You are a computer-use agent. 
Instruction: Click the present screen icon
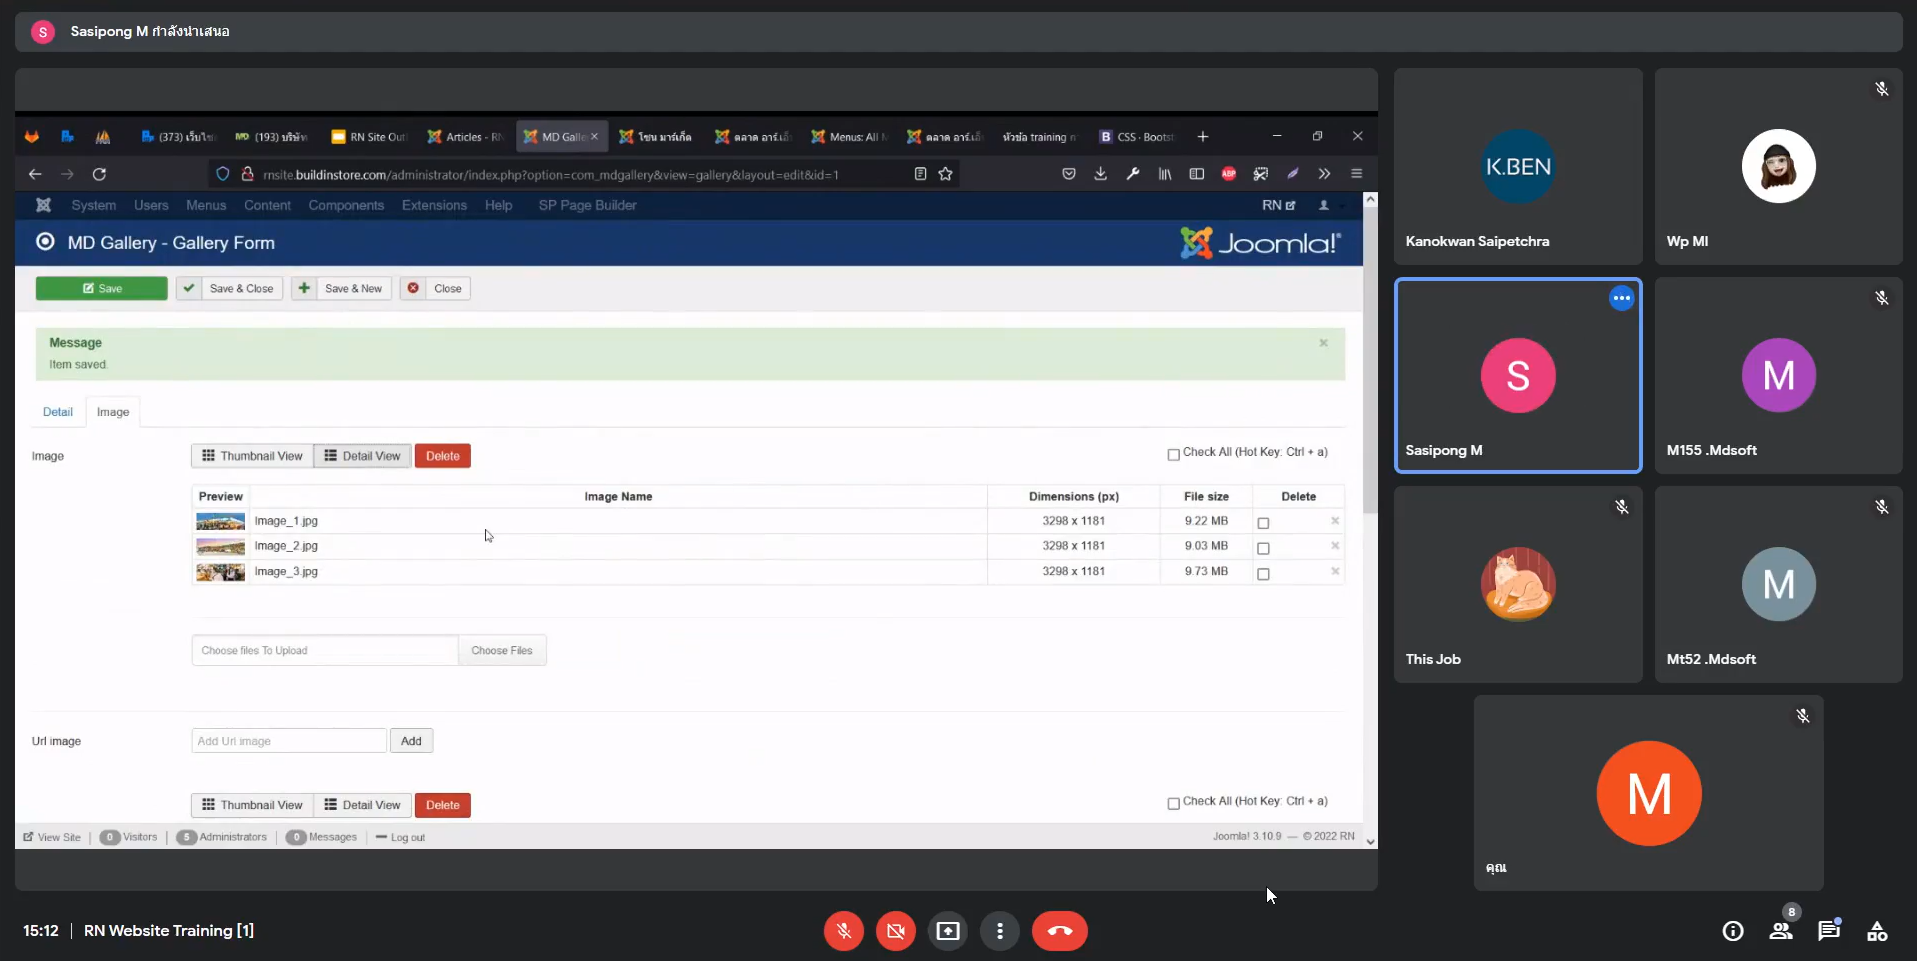947,931
